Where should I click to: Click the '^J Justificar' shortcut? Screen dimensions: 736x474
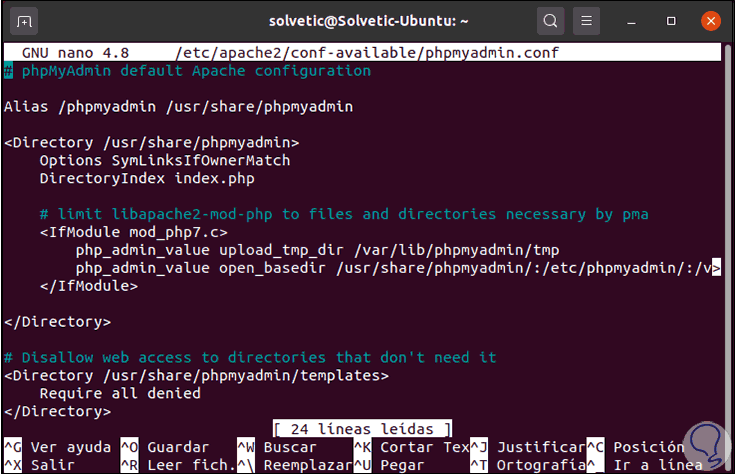(528, 447)
